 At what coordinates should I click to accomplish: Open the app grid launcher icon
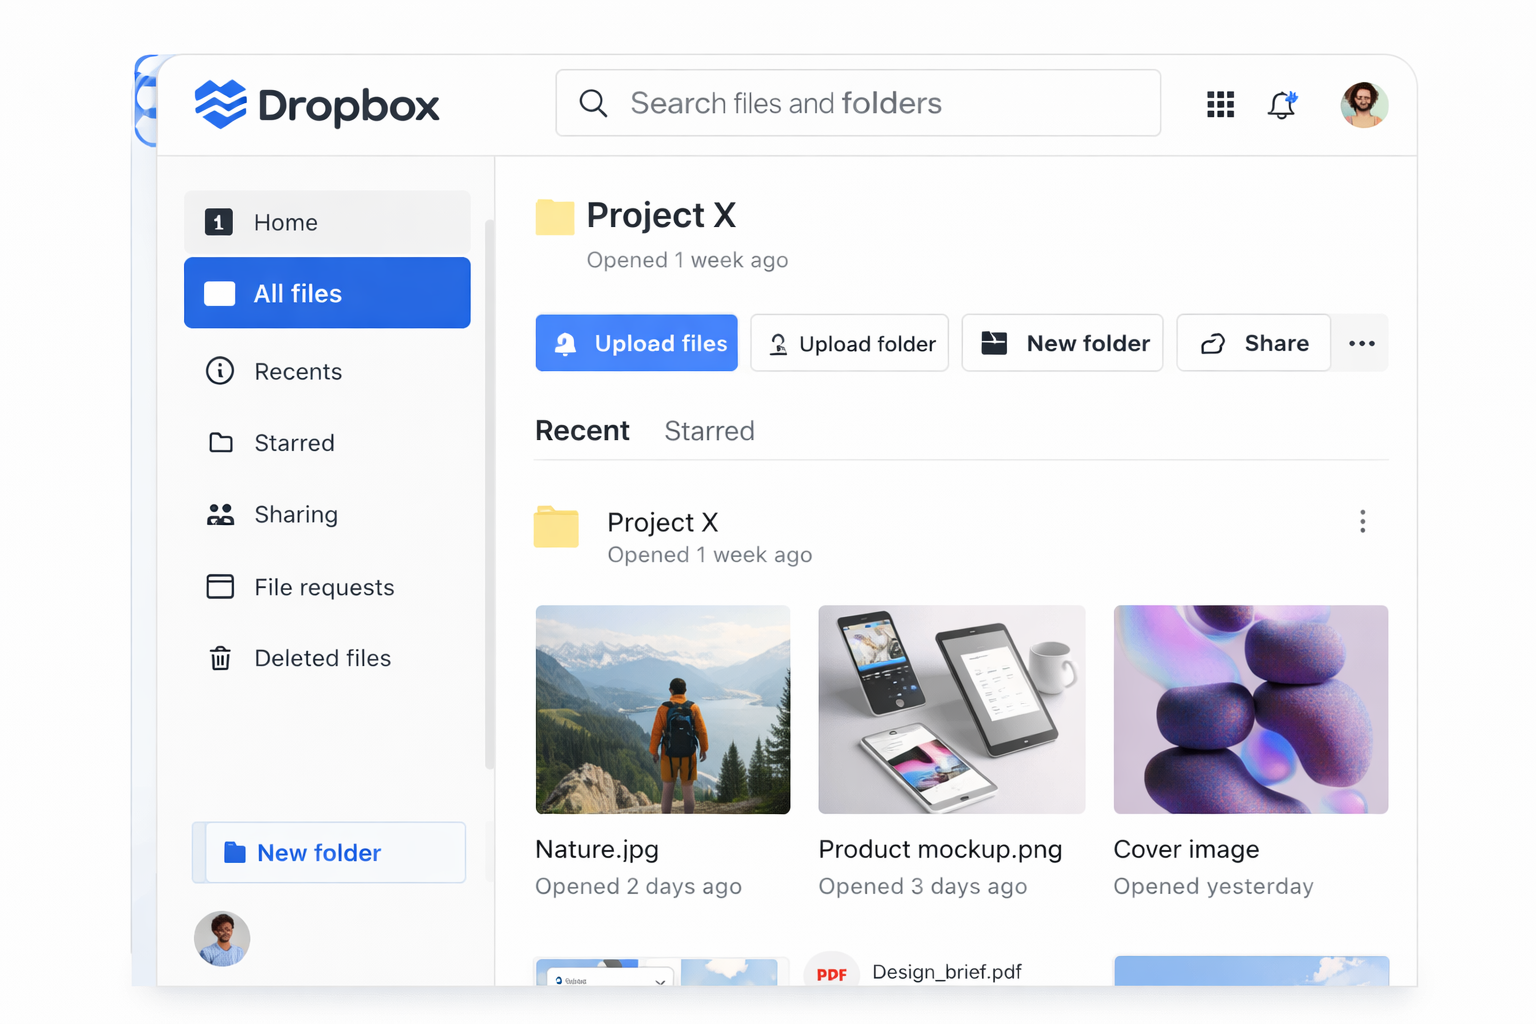click(x=1220, y=104)
